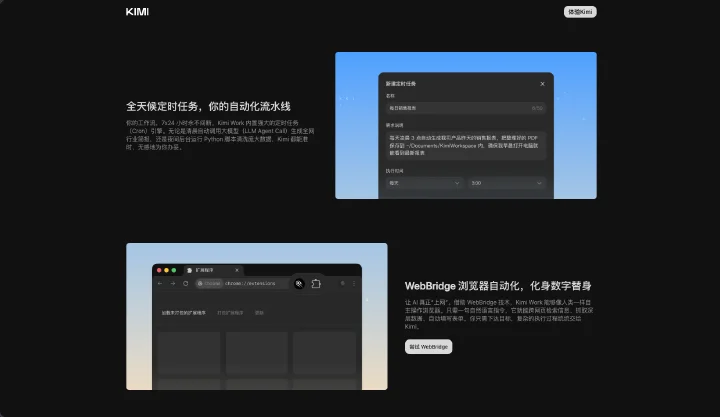Viewport: 720px width, 417px height.
Task: Click the reload icon in browser toolbar
Action: pyautogui.click(x=186, y=283)
